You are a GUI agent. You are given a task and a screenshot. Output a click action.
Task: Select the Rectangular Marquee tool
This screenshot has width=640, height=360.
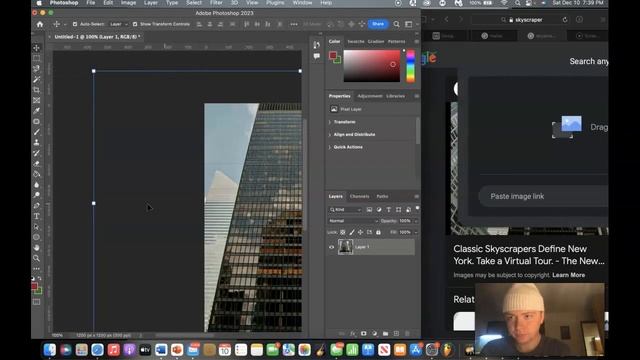tap(36, 58)
